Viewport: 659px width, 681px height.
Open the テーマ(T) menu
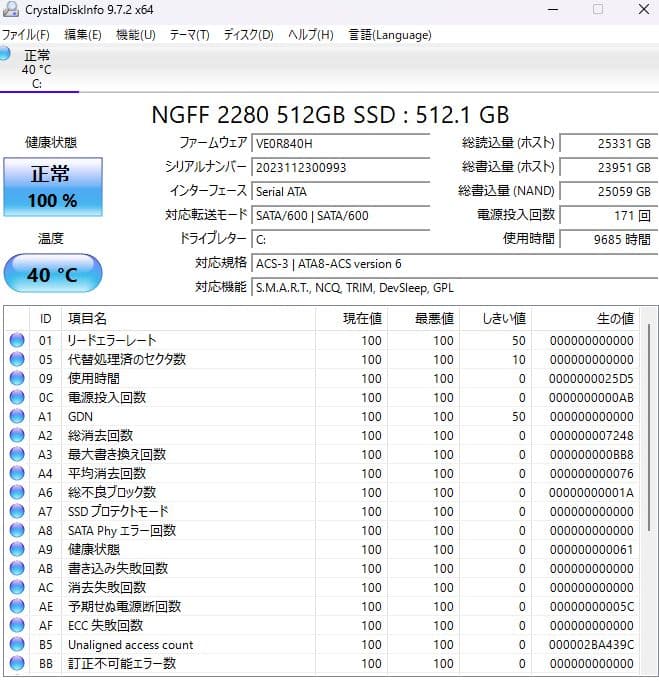pos(189,35)
